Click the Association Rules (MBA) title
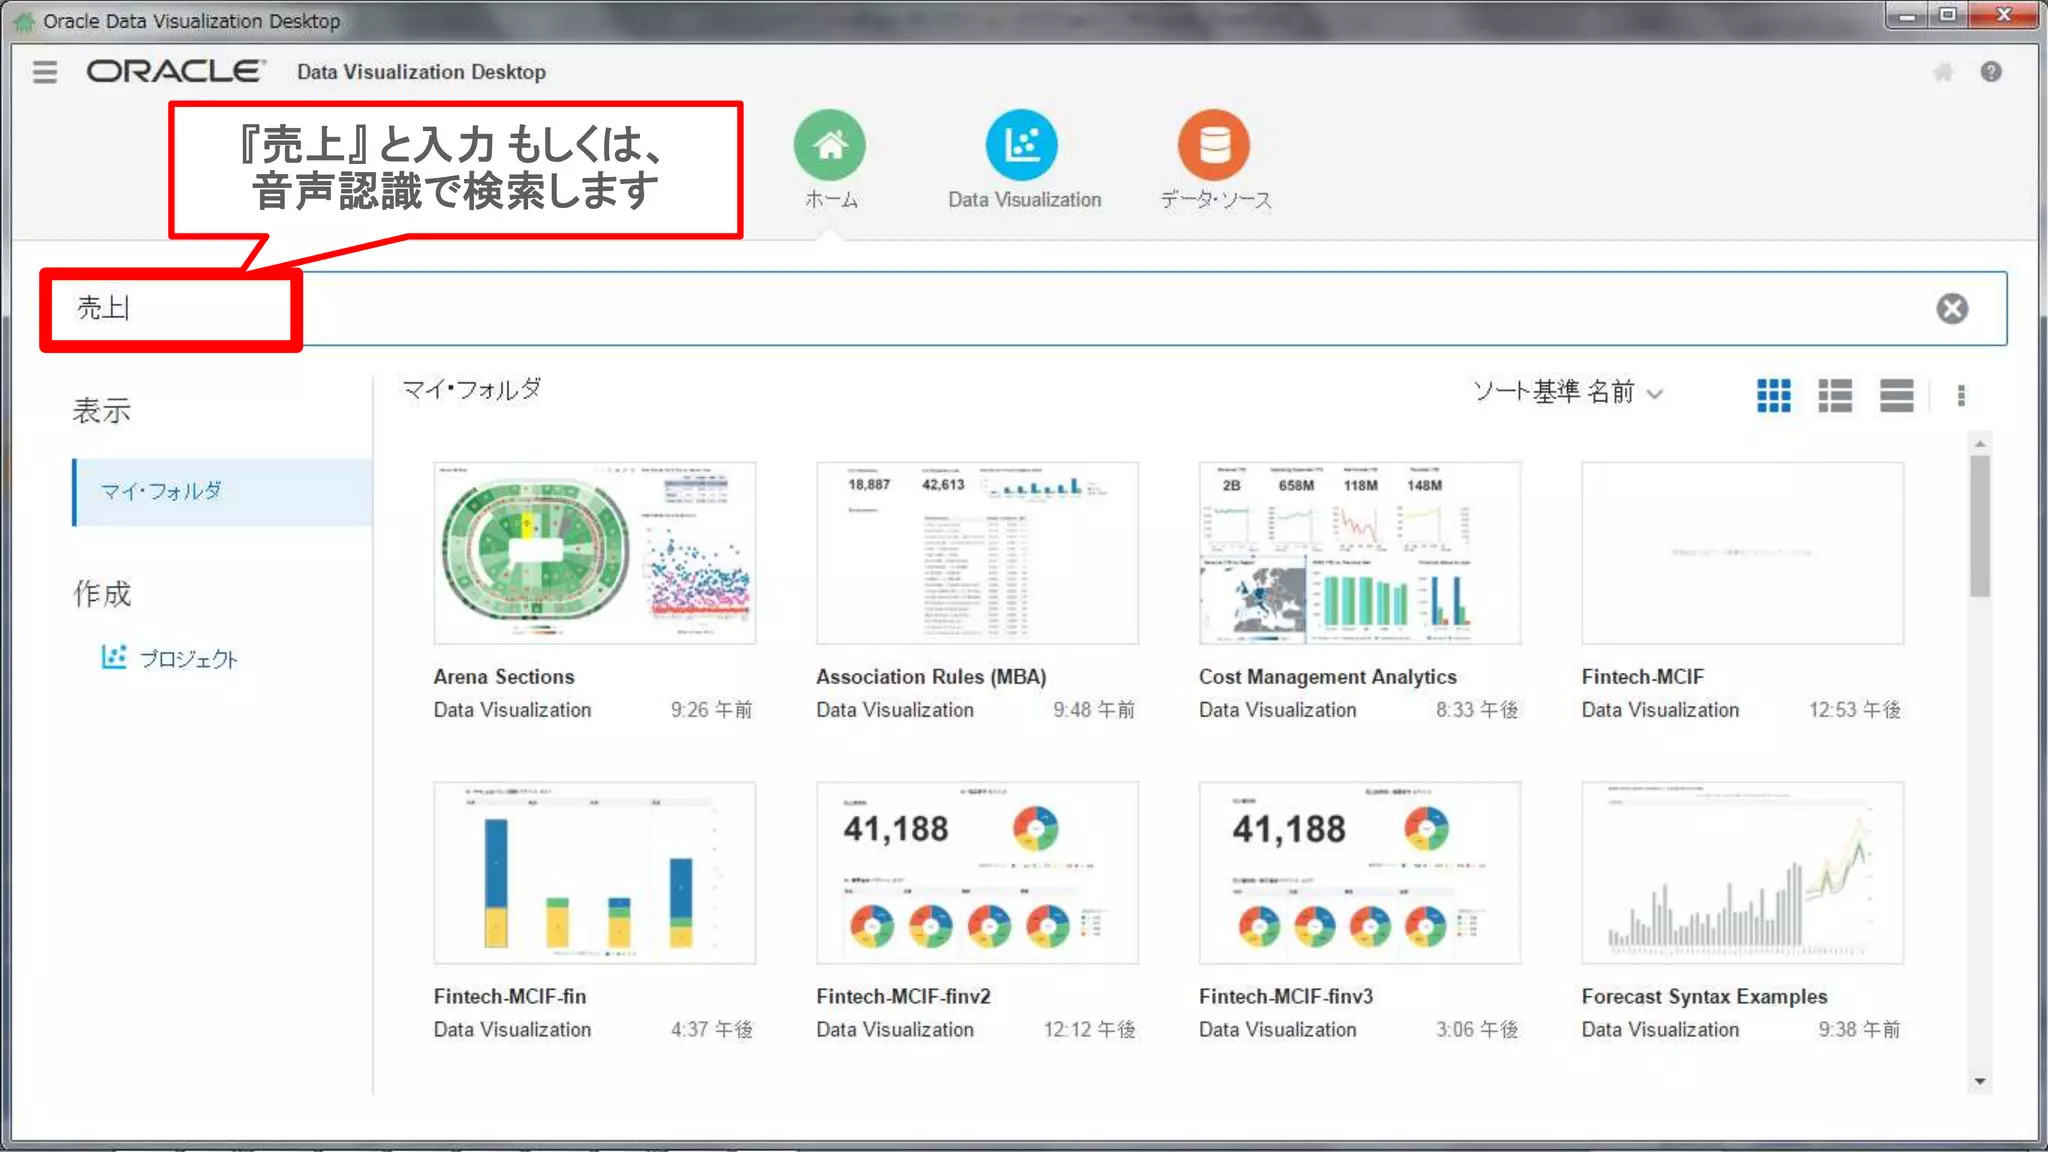Screen dimensions: 2048x1152 pos(931,677)
